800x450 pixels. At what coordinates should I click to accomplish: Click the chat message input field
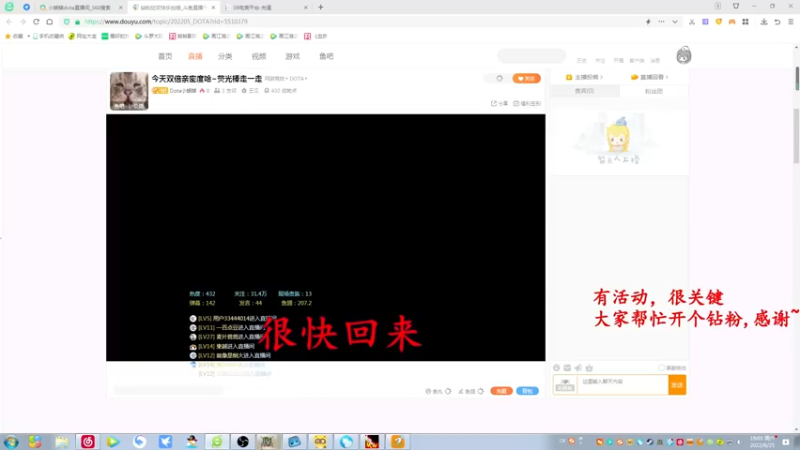point(622,385)
